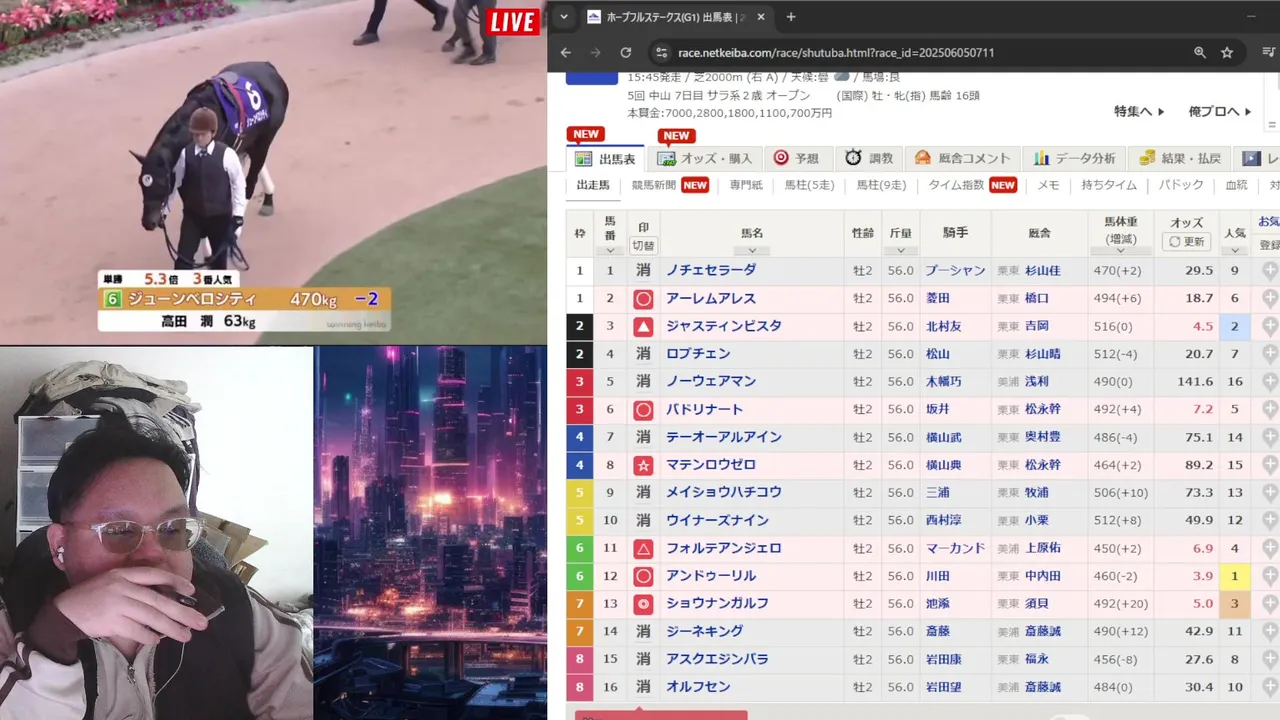Switch to the 出馬表 tab

point(606,159)
